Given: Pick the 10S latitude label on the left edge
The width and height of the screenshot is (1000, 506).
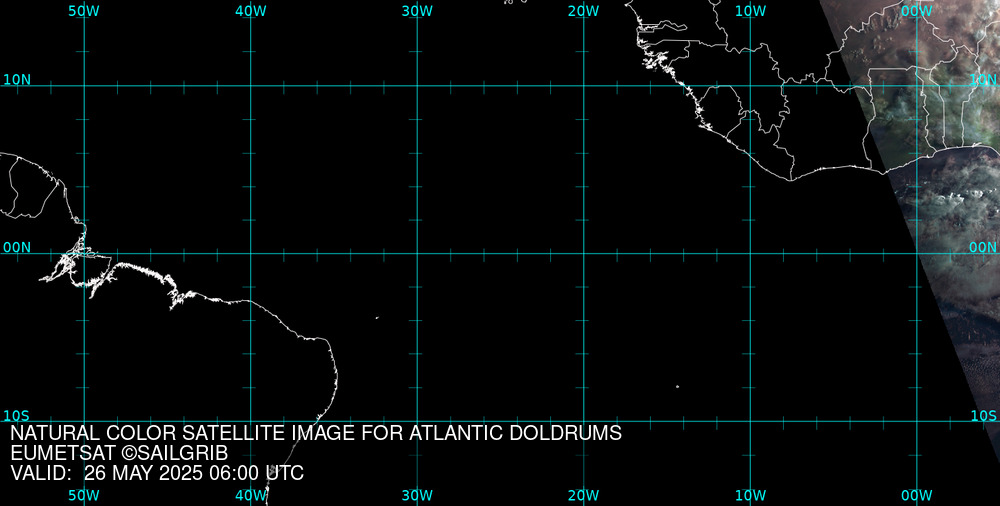Looking at the screenshot, I should [x=17, y=416].
